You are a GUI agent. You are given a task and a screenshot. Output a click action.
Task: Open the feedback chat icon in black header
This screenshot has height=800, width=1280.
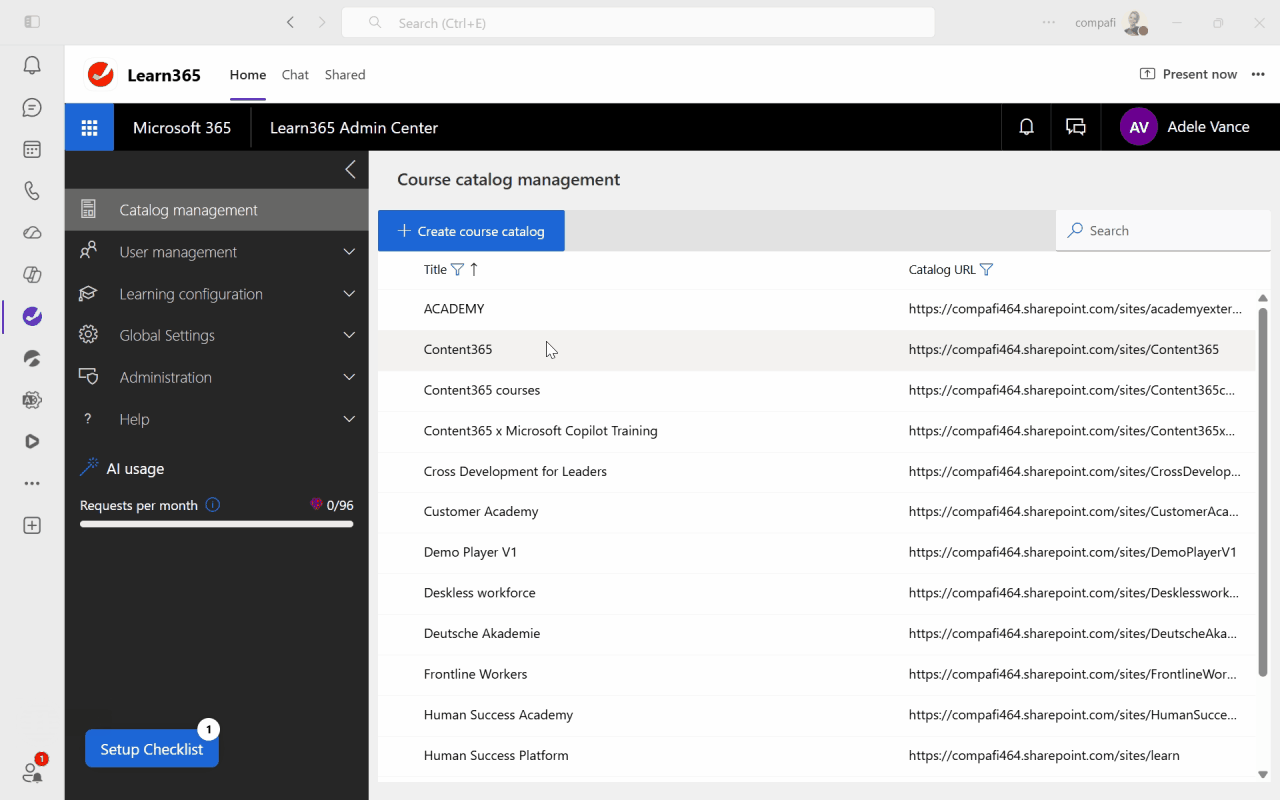coord(1076,127)
